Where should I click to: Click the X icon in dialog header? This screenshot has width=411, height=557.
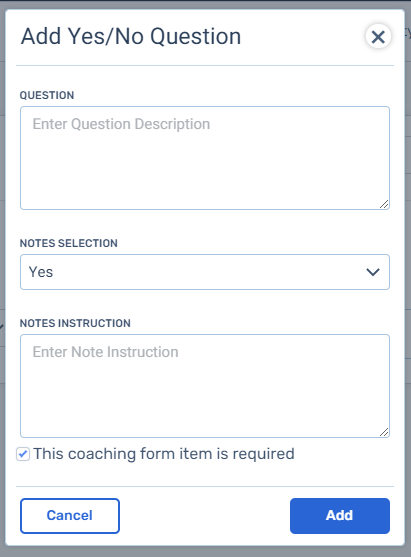(378, 37)
